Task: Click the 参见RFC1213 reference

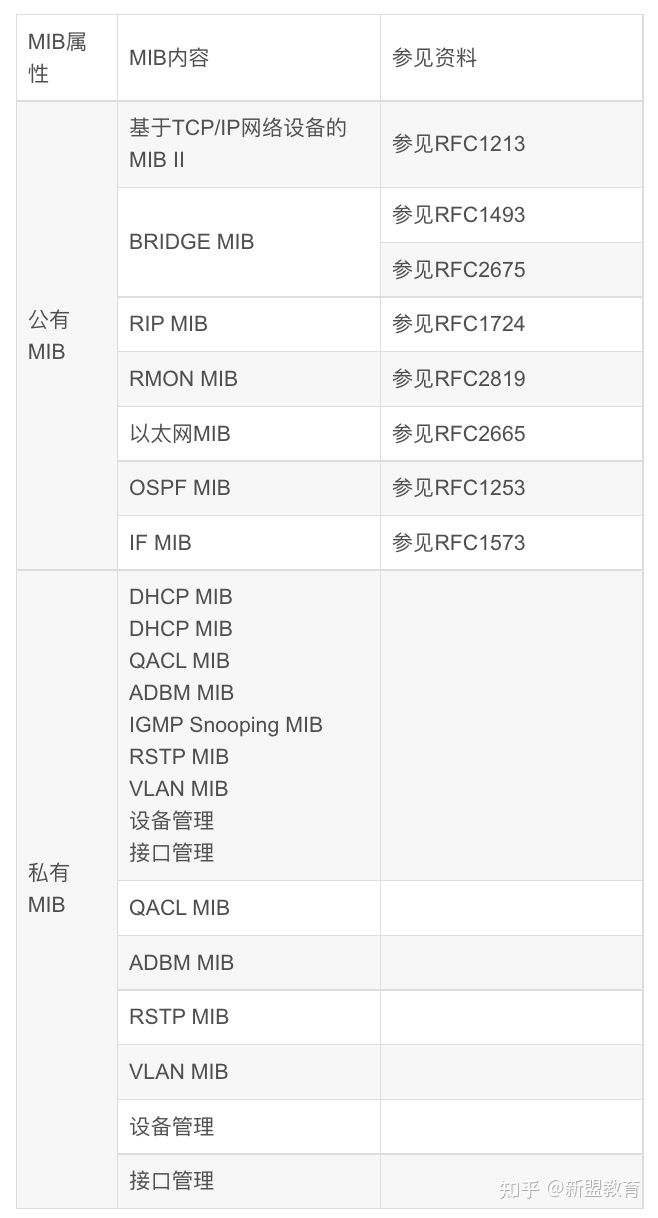Action: pyautogui.click(x=458, y=144)
